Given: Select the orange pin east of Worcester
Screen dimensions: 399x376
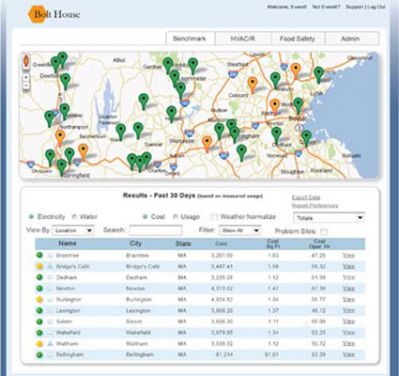Looking at the screenshot, I should click(207, 144).
